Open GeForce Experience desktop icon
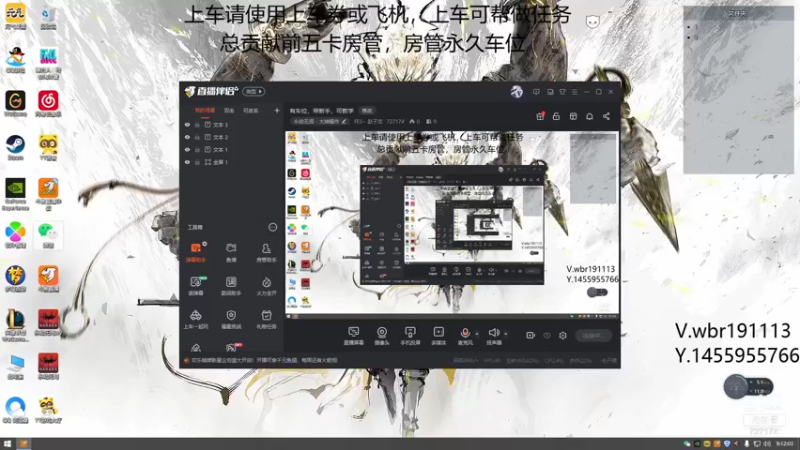The image size is (800, 450). click(x=15, y=194)
